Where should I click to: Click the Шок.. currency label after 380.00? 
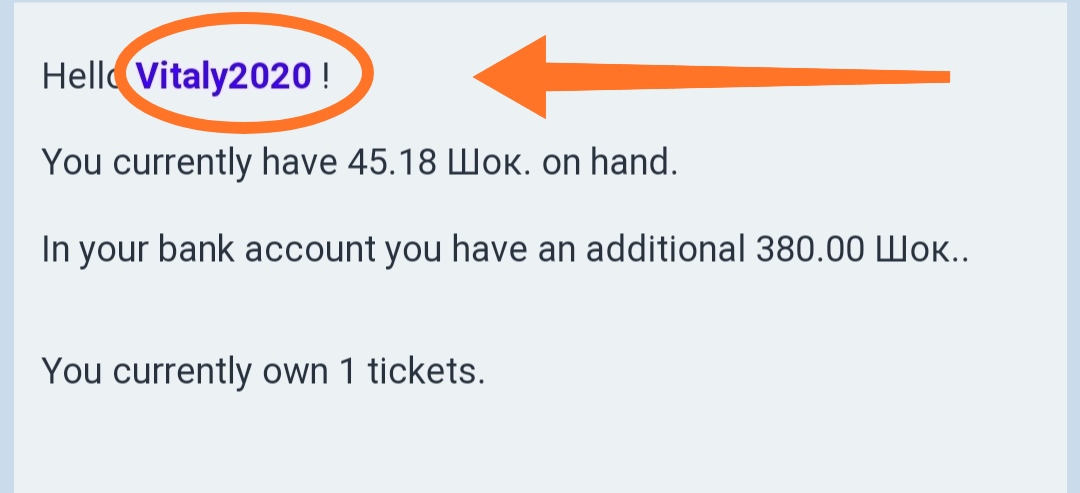[x=923, y=249]
